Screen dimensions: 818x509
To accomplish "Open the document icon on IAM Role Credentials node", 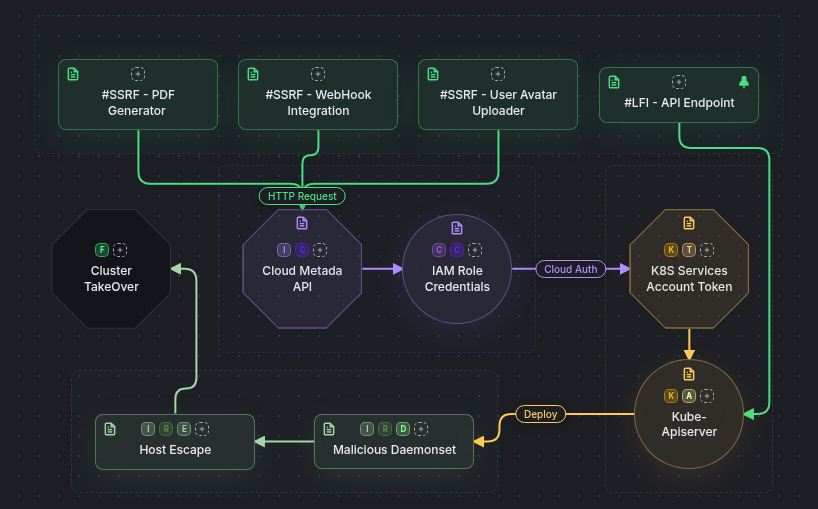I will pyautogui.click(x=457, y=228).
